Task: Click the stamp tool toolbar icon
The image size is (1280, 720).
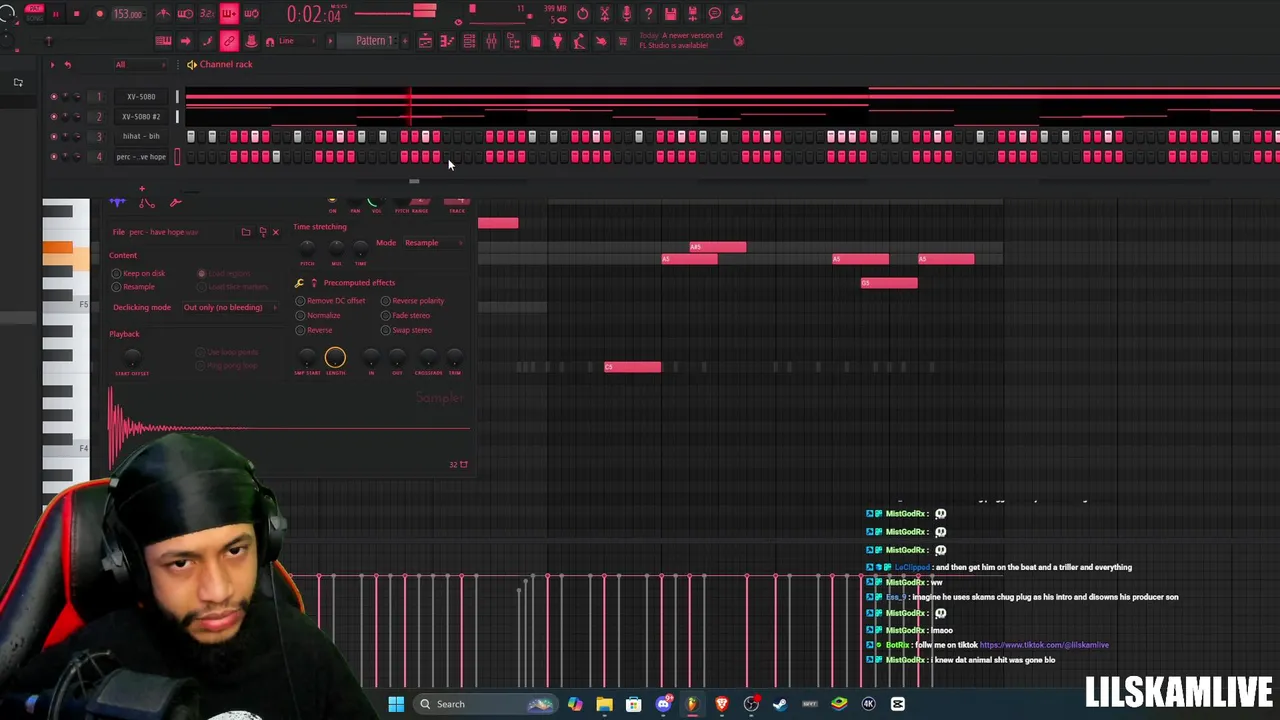Action: [251, 41]
